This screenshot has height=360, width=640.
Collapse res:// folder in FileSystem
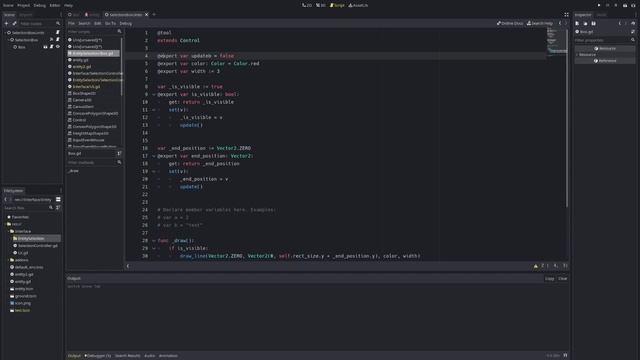point(5,224)
